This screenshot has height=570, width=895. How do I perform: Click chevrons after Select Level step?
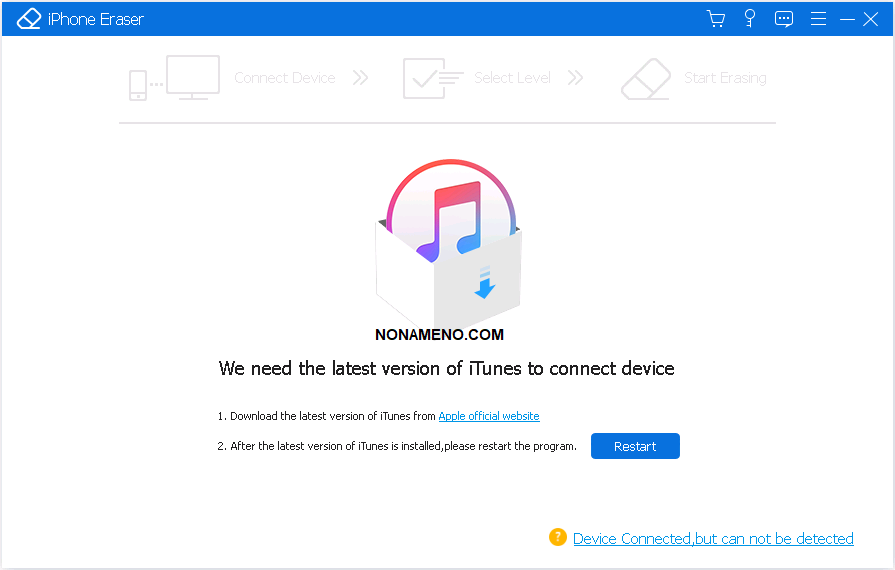pyautogui.click(x=575, y=78)
